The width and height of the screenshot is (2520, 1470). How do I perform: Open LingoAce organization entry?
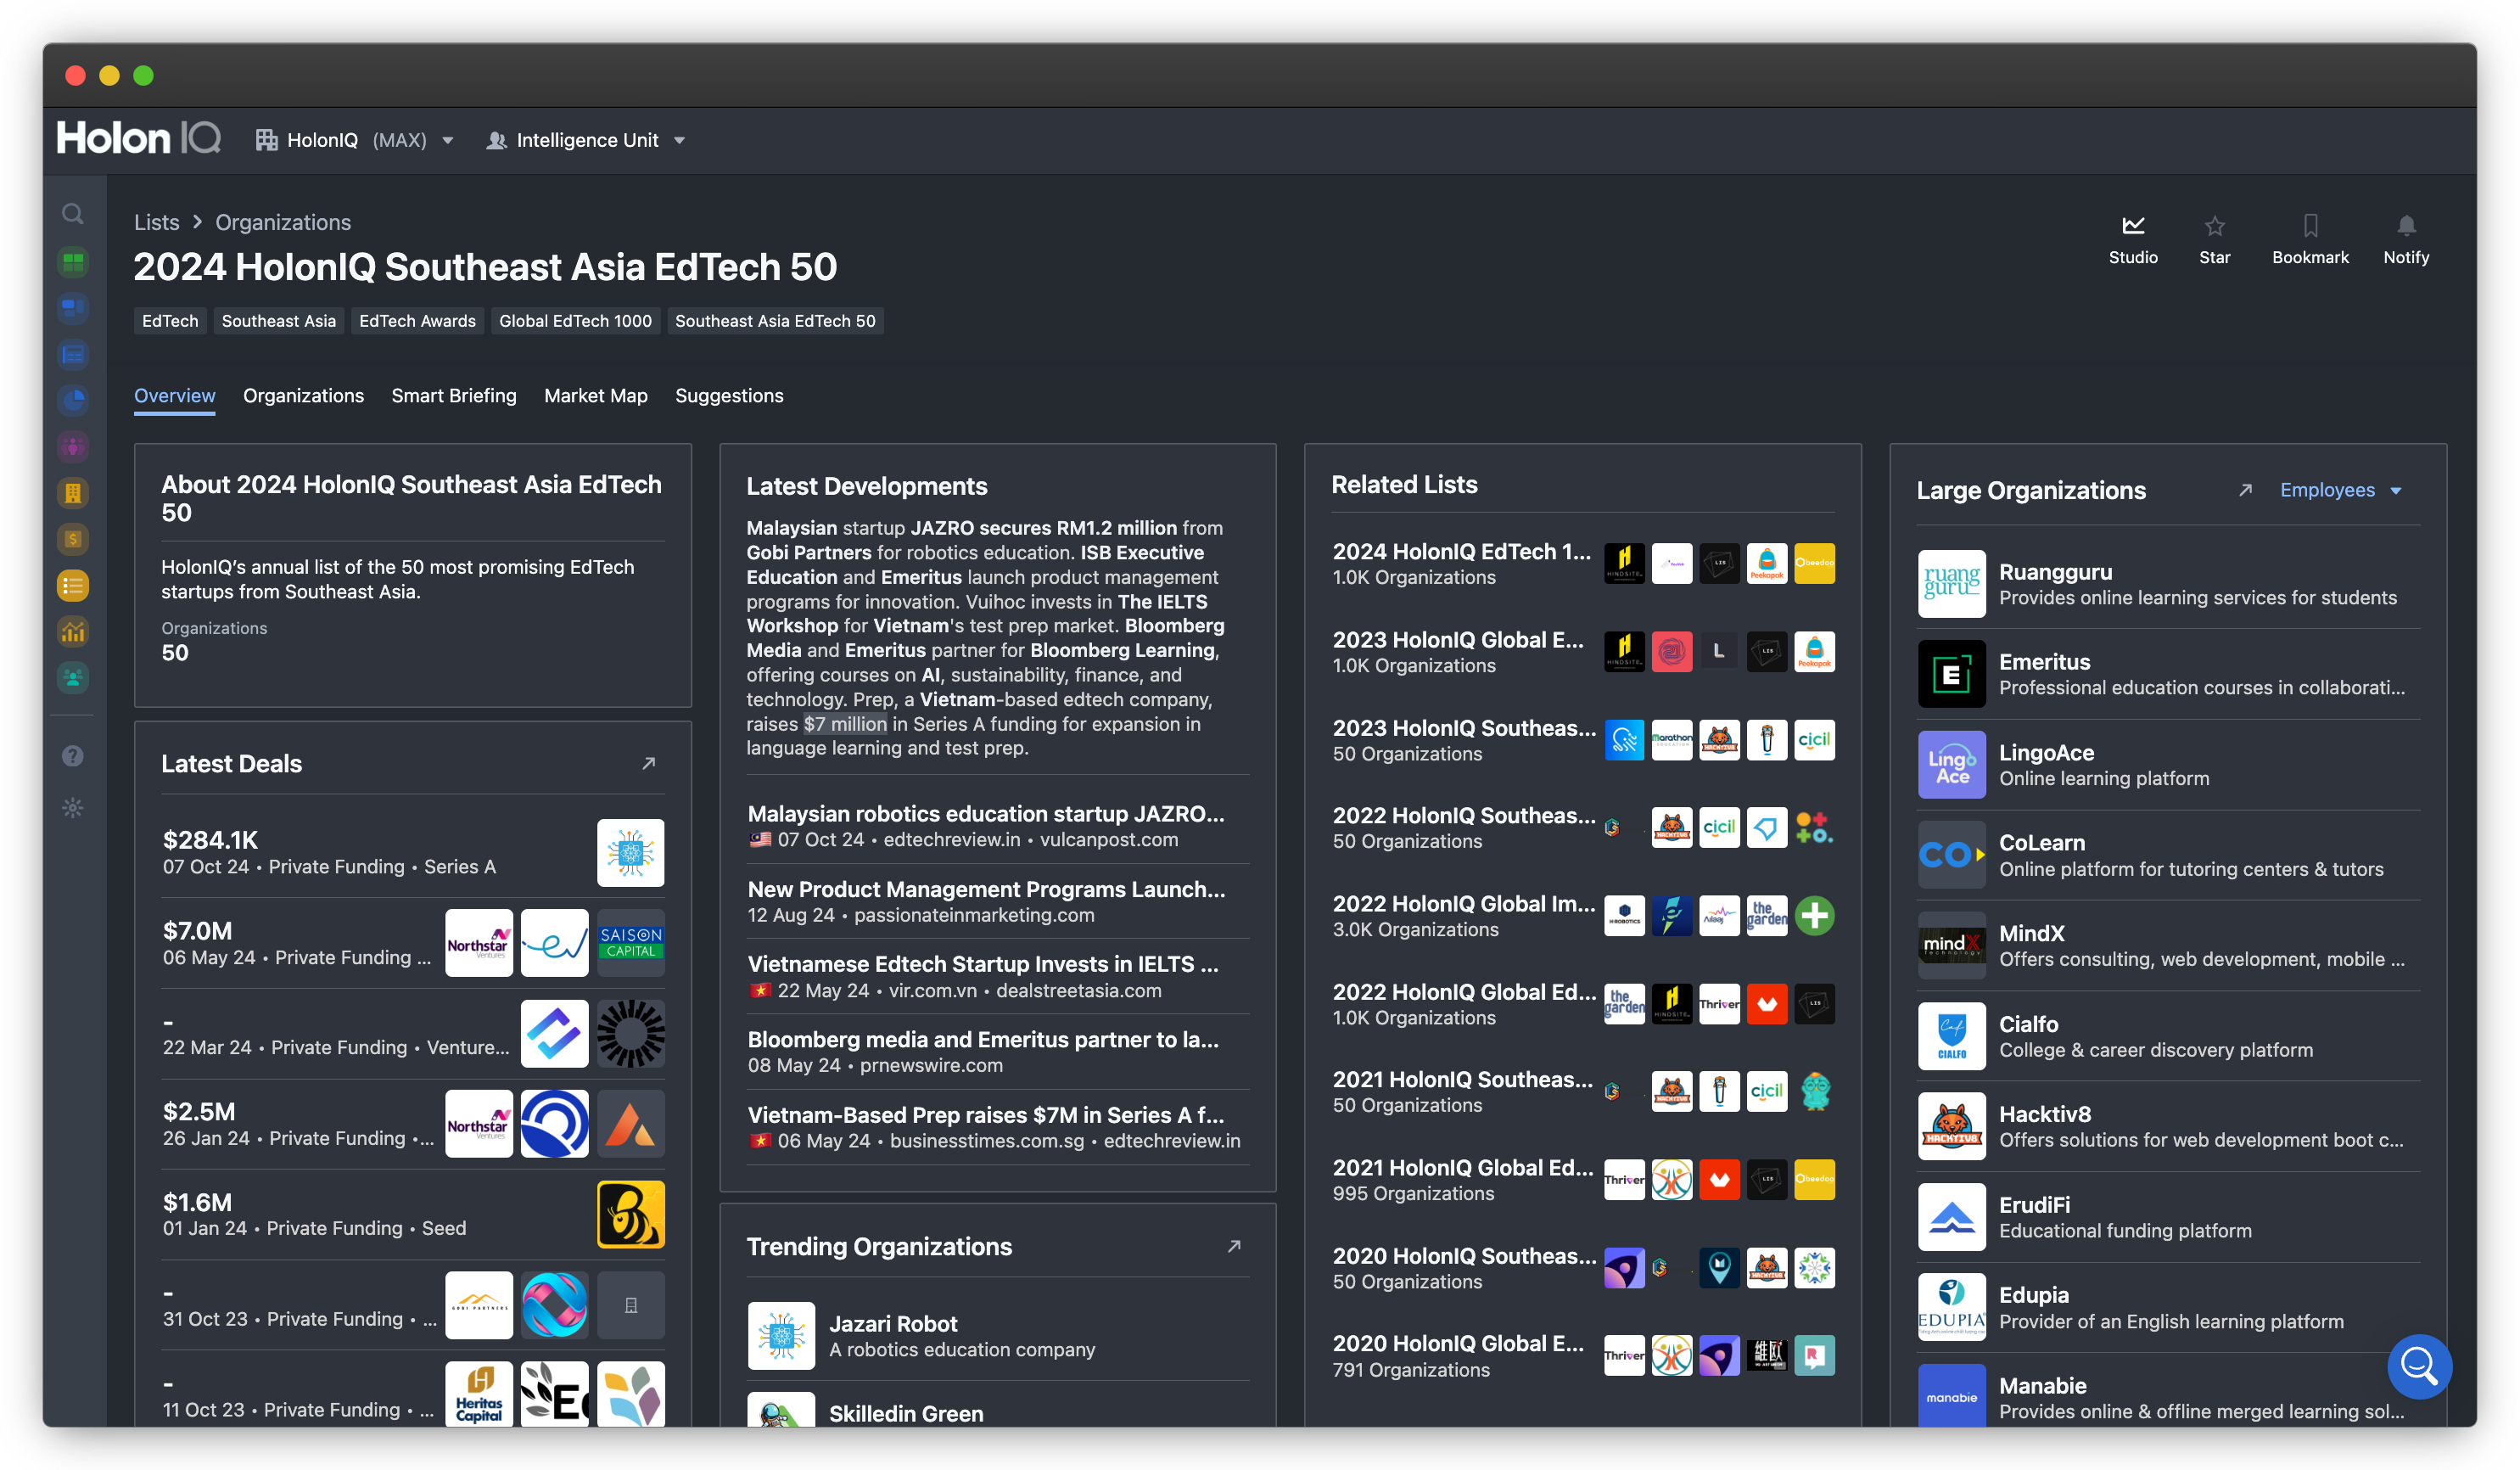pyautogui.click(x=2168, y=765)
